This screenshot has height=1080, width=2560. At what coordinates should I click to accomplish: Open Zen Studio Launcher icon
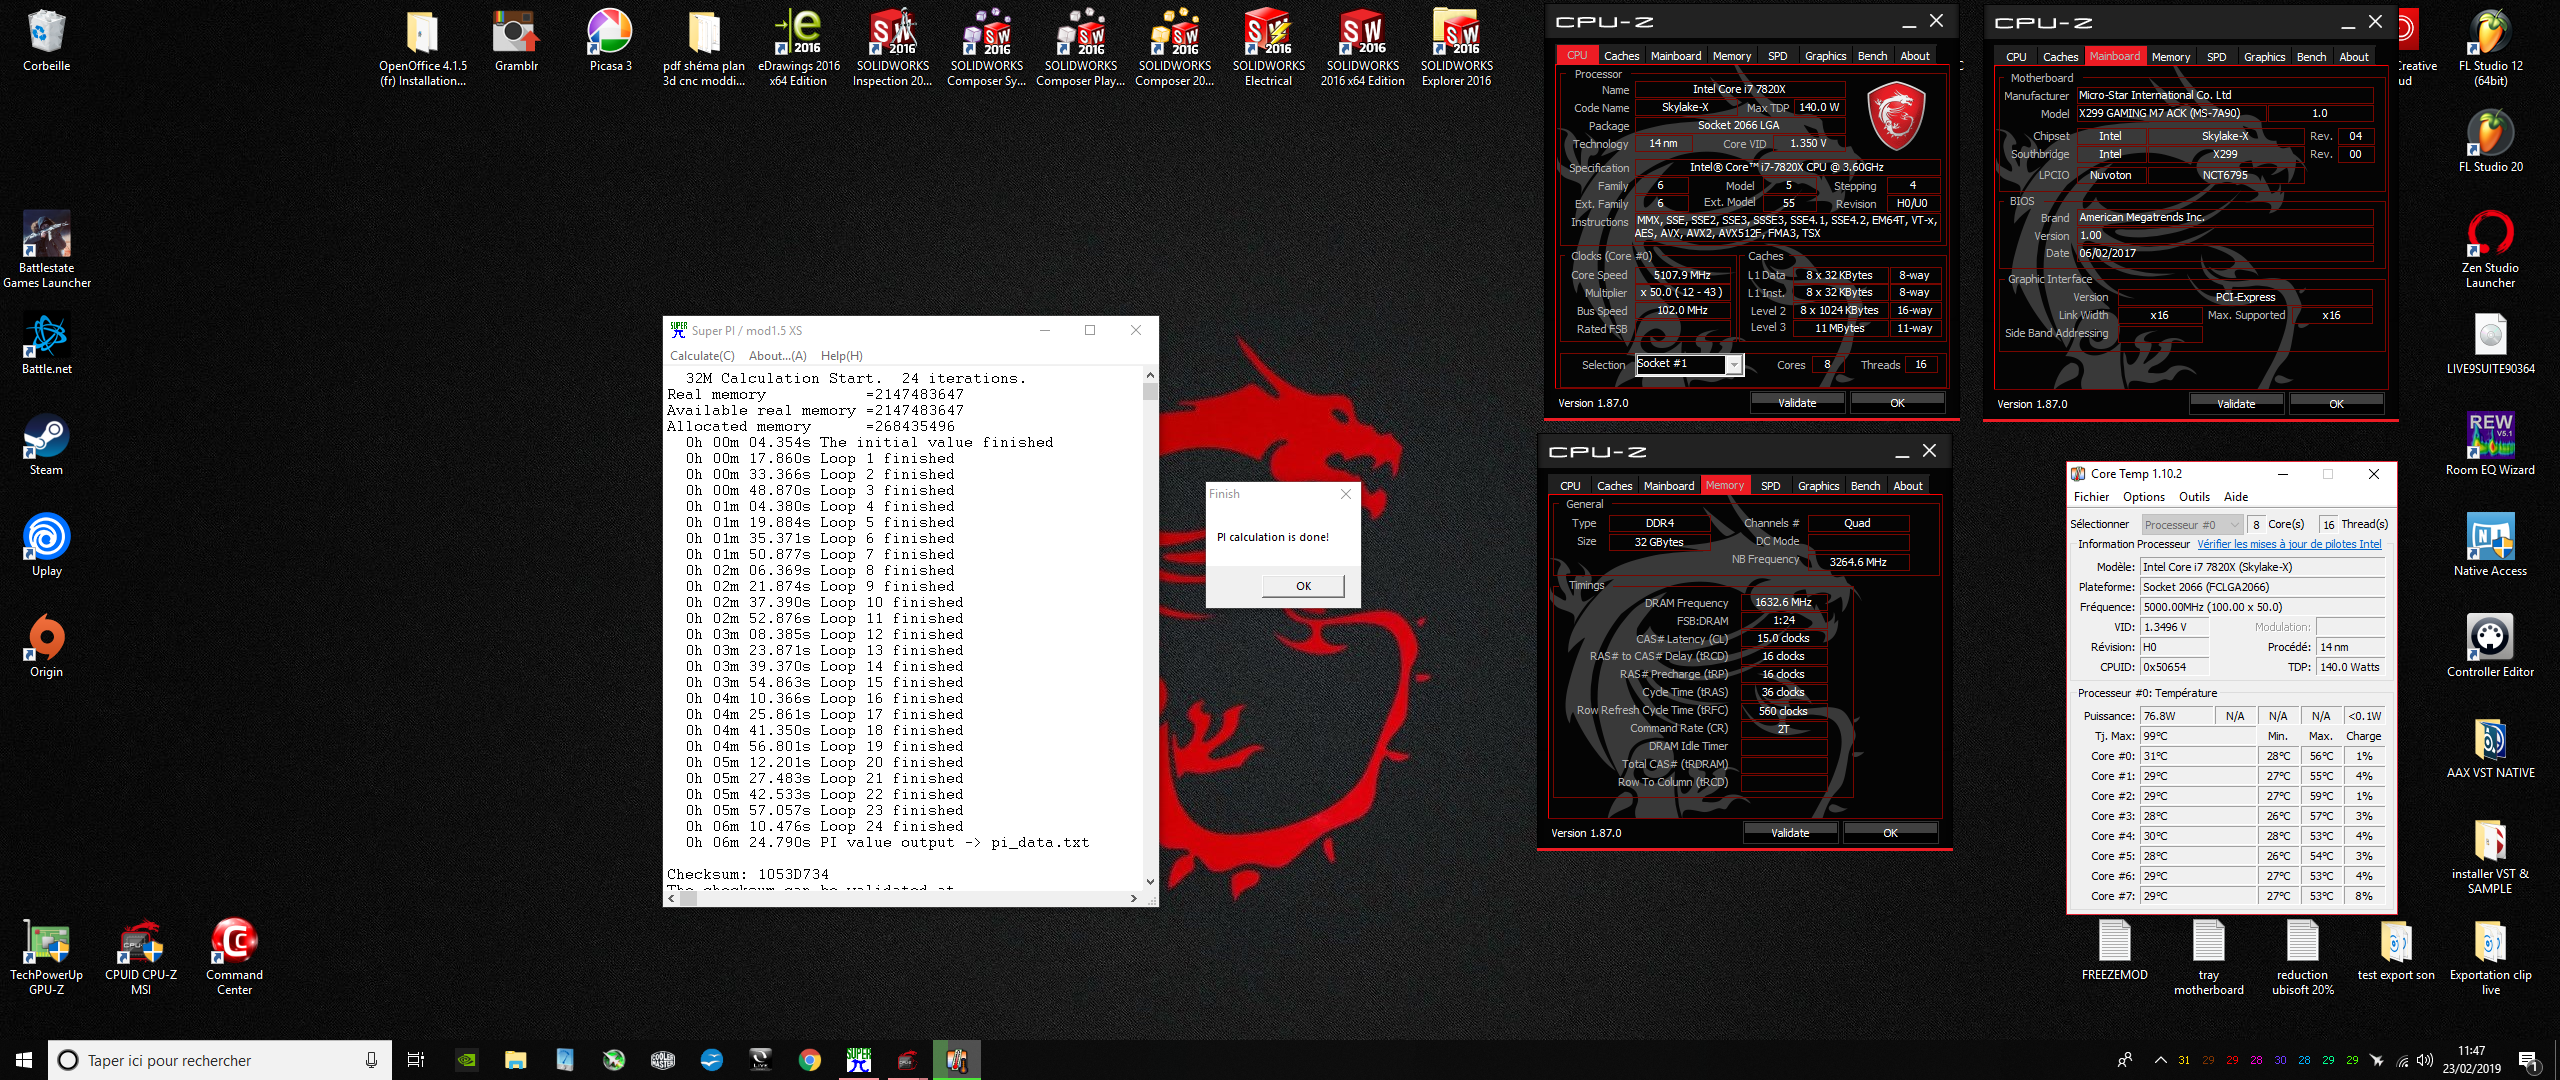(x=2490, y=249)
